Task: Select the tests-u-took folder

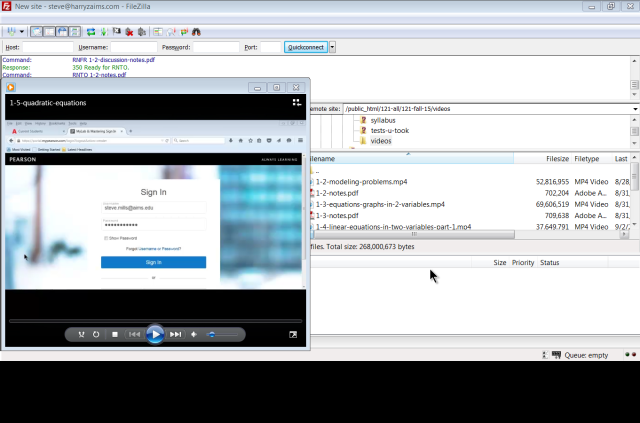Action: point(391,130)
